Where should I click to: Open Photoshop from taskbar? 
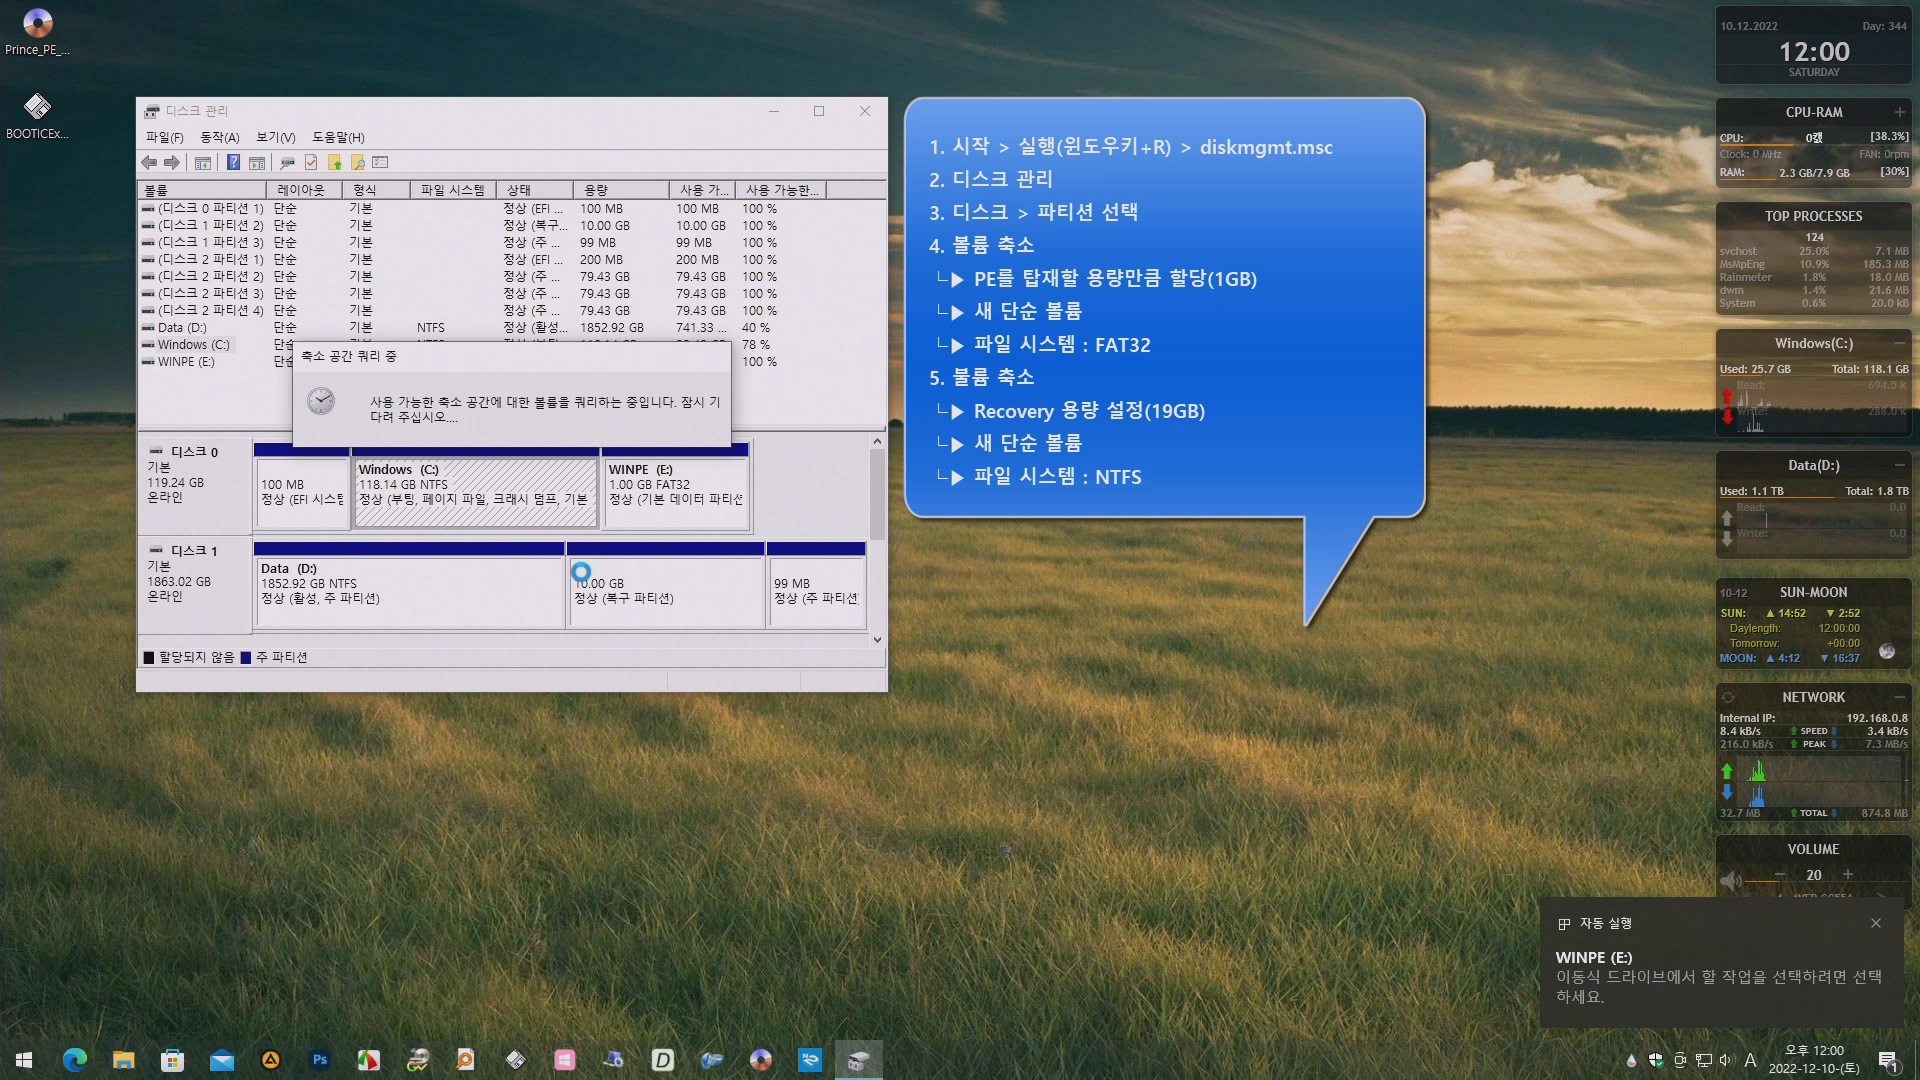click(x=320, y=1059)
